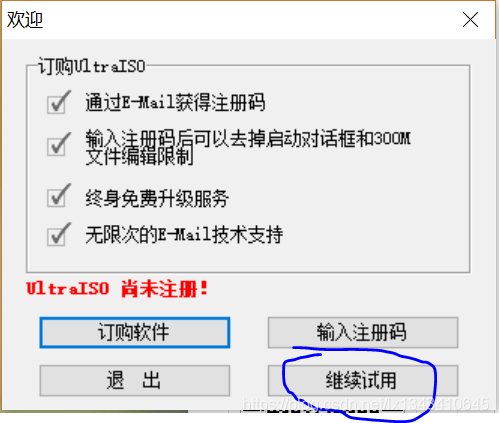Click the 通过E-Mail获得注册码 text label
This screenshot has height=423, width=499.
pos(175,102)
